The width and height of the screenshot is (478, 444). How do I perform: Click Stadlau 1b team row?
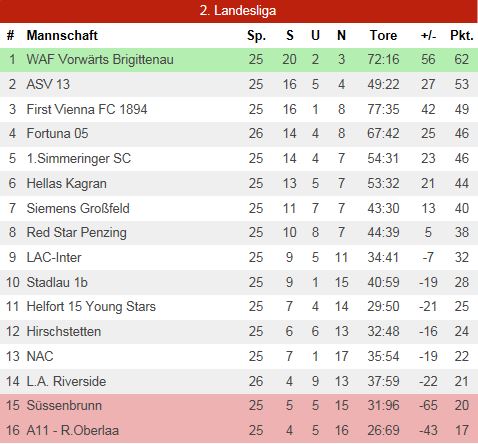click(x=239, y=282)
